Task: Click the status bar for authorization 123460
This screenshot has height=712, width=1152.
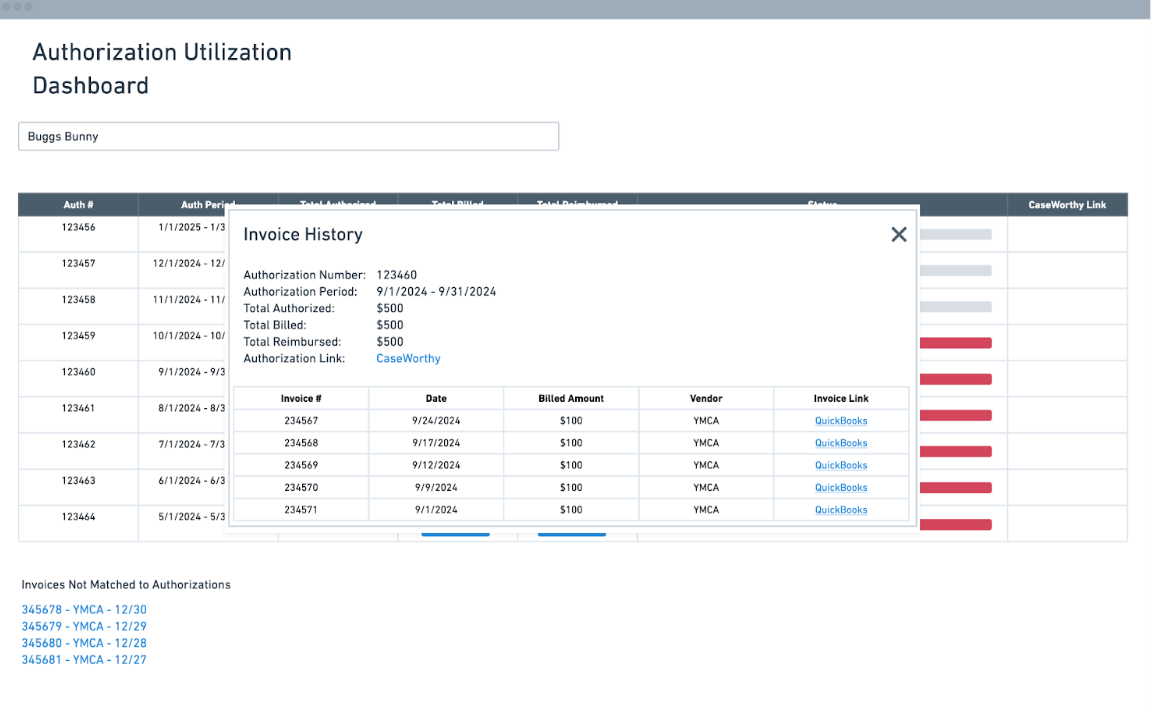Action: (957, 379)
